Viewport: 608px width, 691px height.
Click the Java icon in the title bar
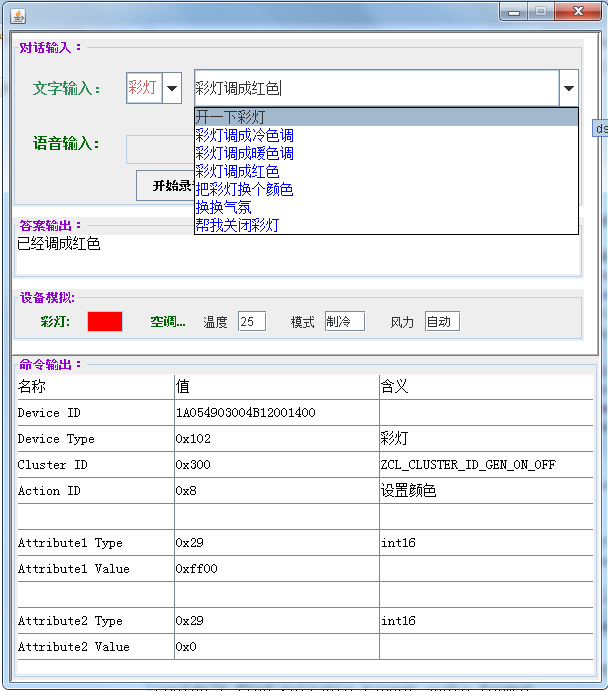click(x=18, y=16)
